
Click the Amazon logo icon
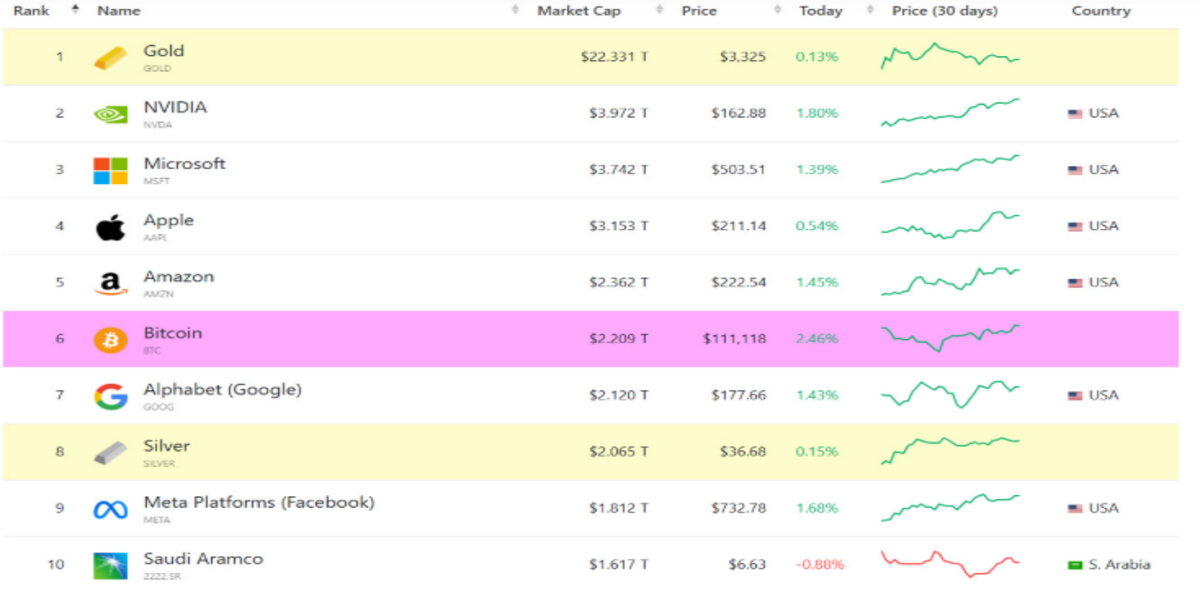click(111, 284)
